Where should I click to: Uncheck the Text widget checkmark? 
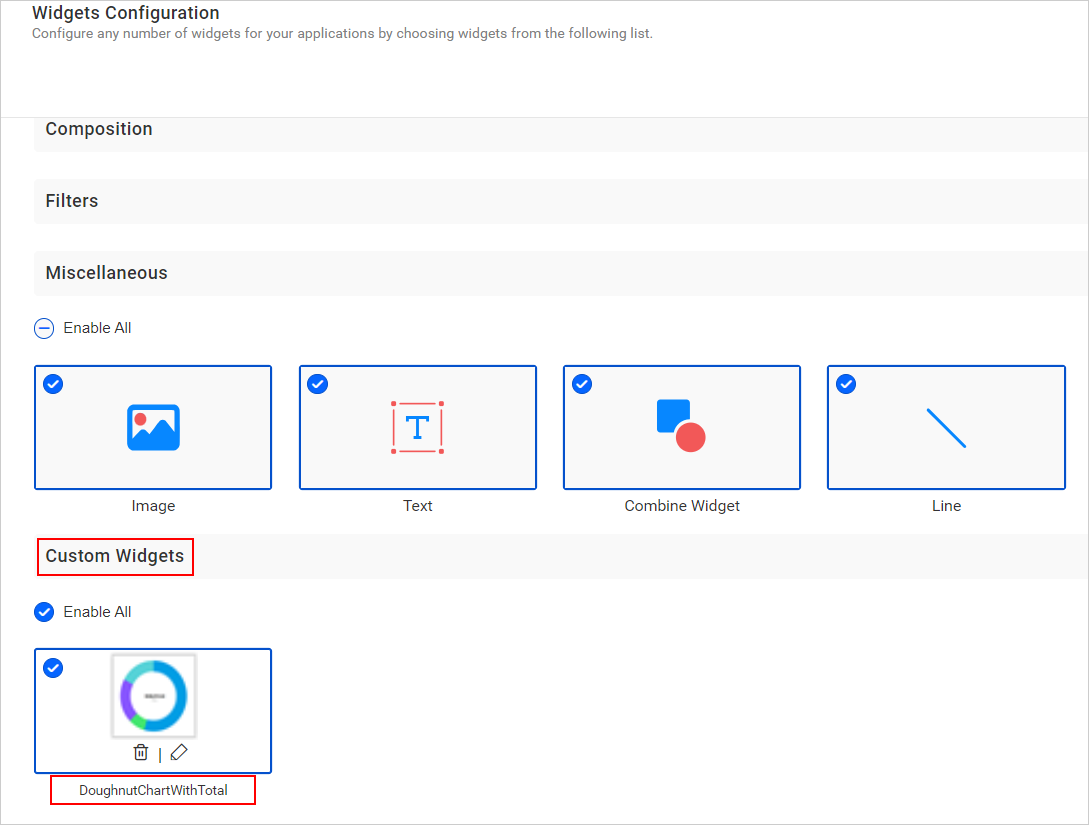coord(317,384)
